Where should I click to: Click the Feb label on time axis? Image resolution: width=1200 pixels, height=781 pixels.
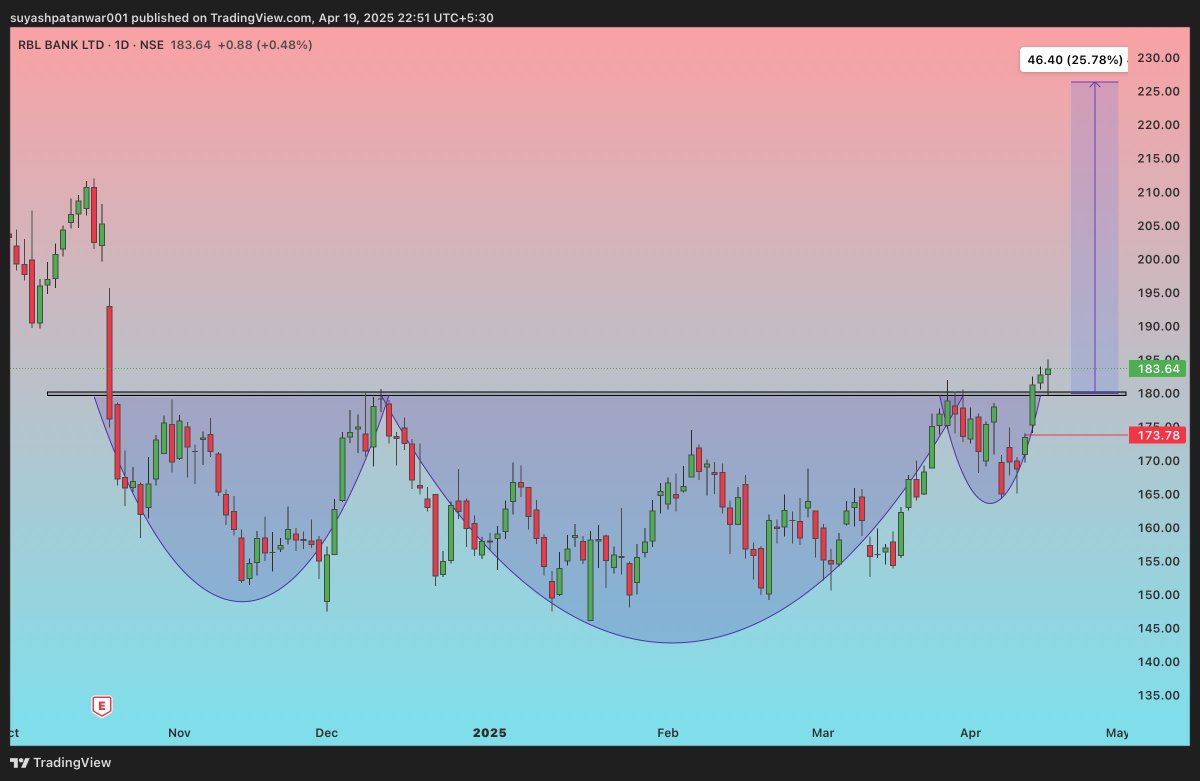668,733
